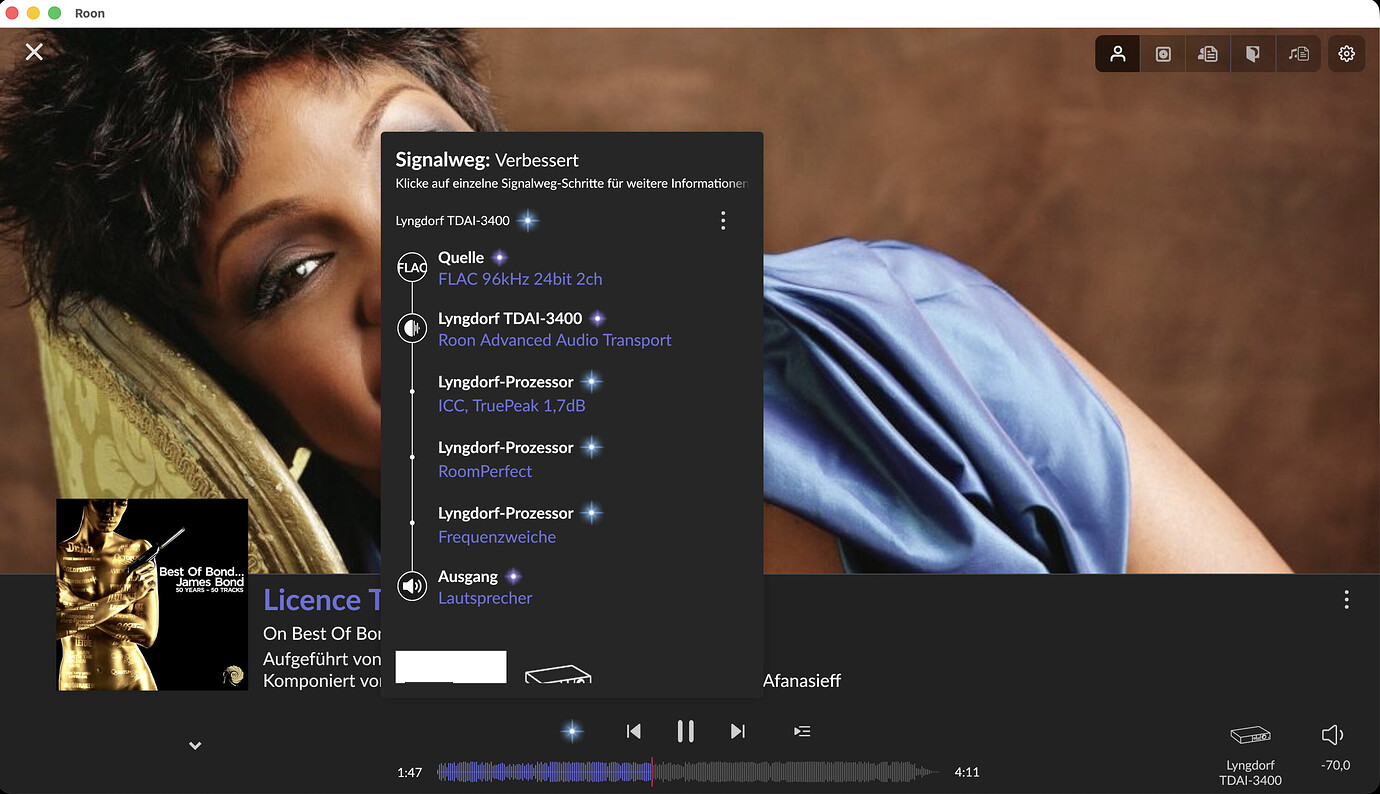
Task: Click the Lyngdorf TDAI-3400 device step icon
Action: tap(412, 328)
